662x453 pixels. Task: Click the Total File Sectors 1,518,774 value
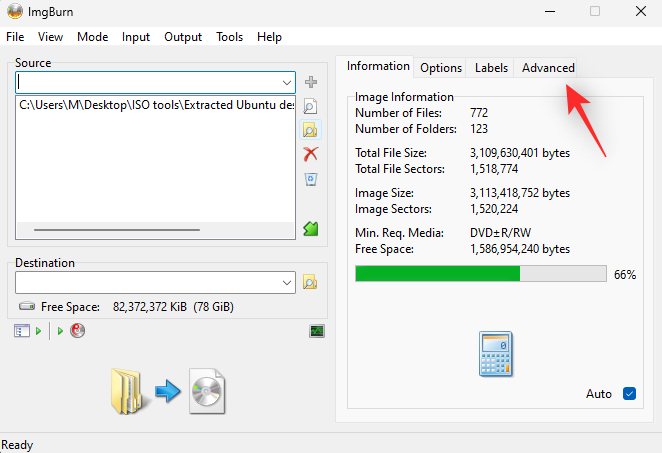click(494, 169)
